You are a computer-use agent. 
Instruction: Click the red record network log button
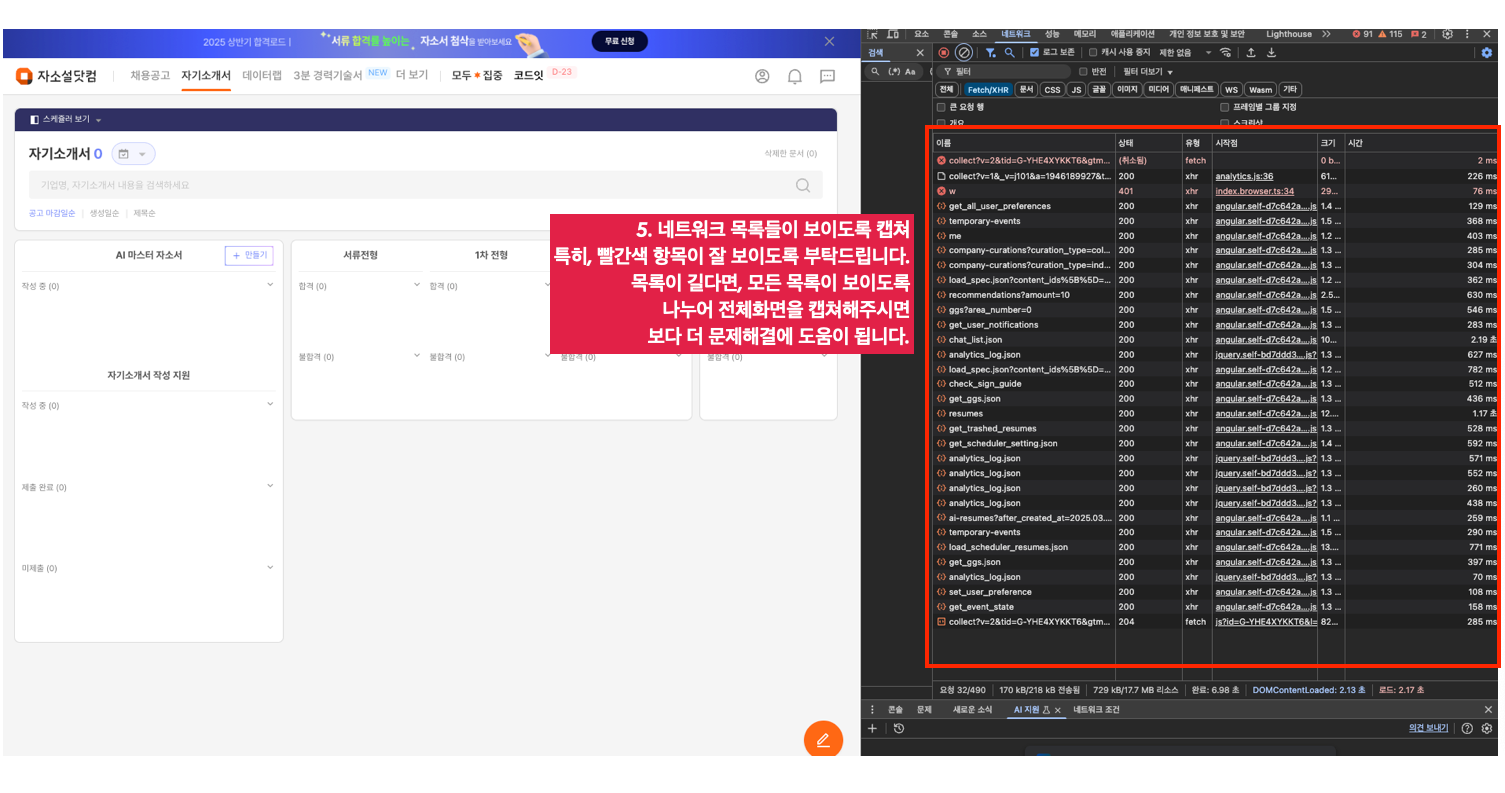(x=943, y=53)
